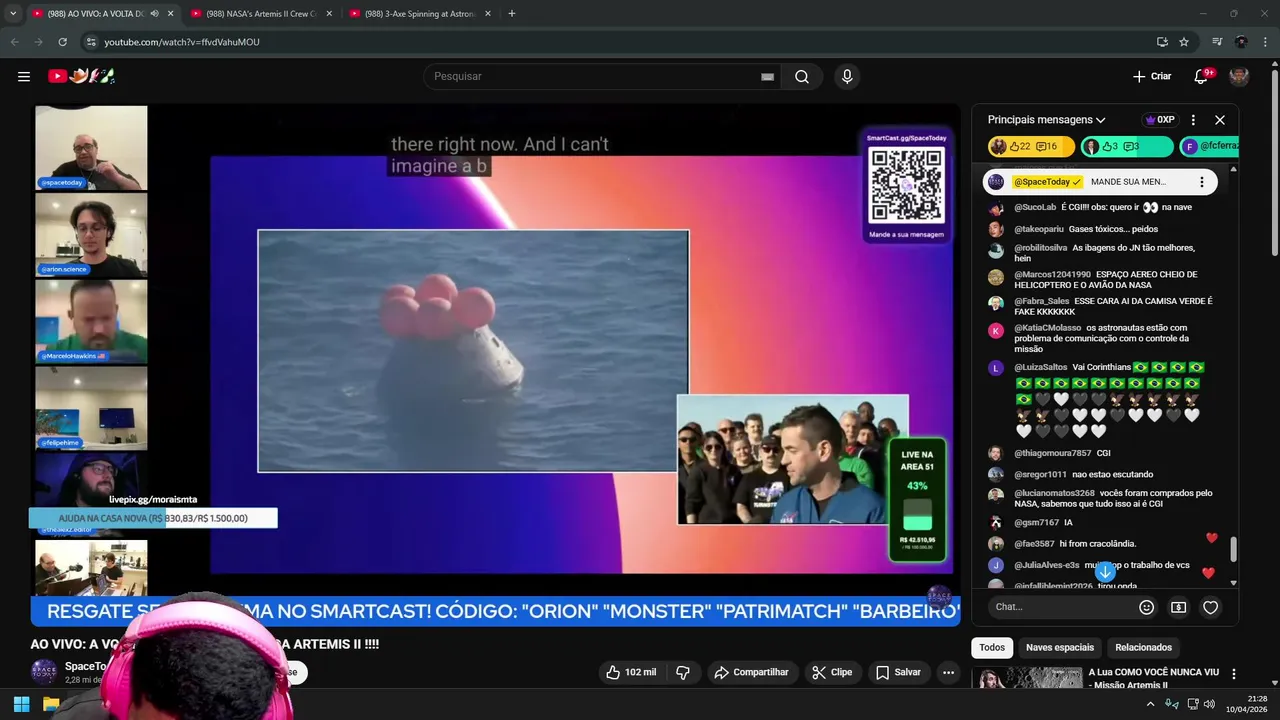Send a heart reaction in chat
Image resolution: width=1280 pixels, height=720 pixels.
pos(1210,607)
